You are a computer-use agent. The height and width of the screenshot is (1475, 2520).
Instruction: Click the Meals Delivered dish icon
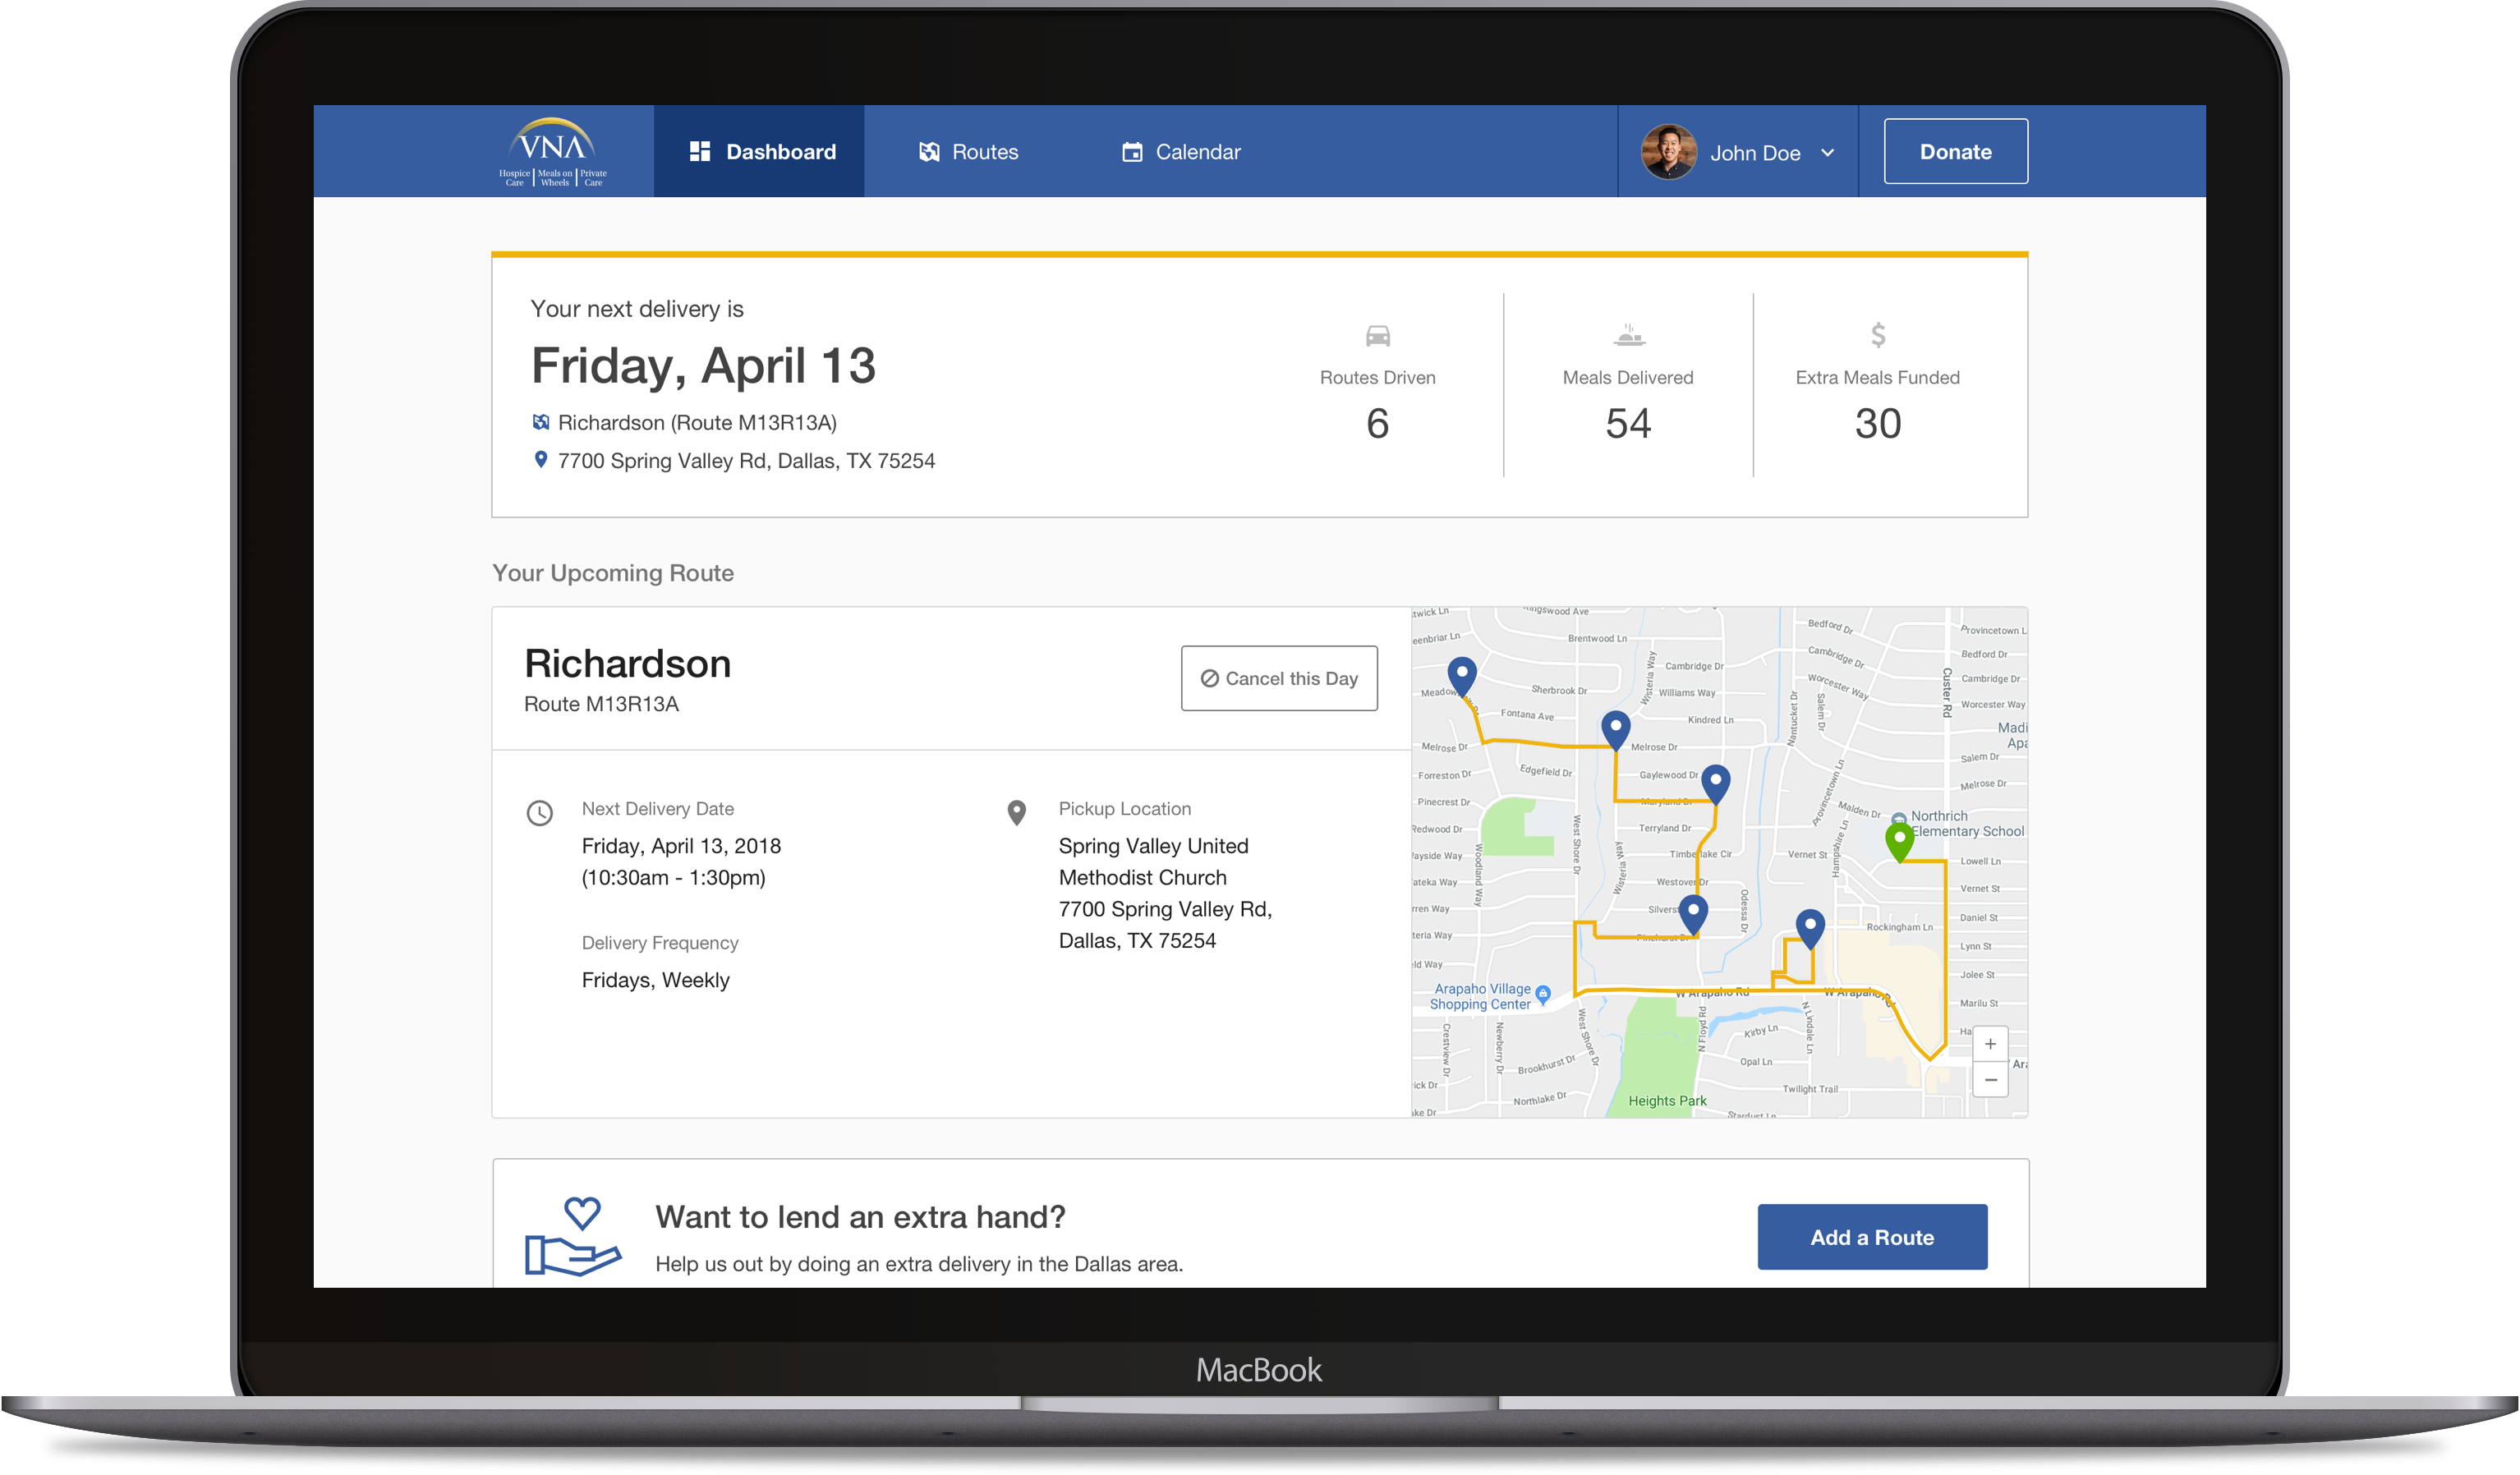[1629, 335]
